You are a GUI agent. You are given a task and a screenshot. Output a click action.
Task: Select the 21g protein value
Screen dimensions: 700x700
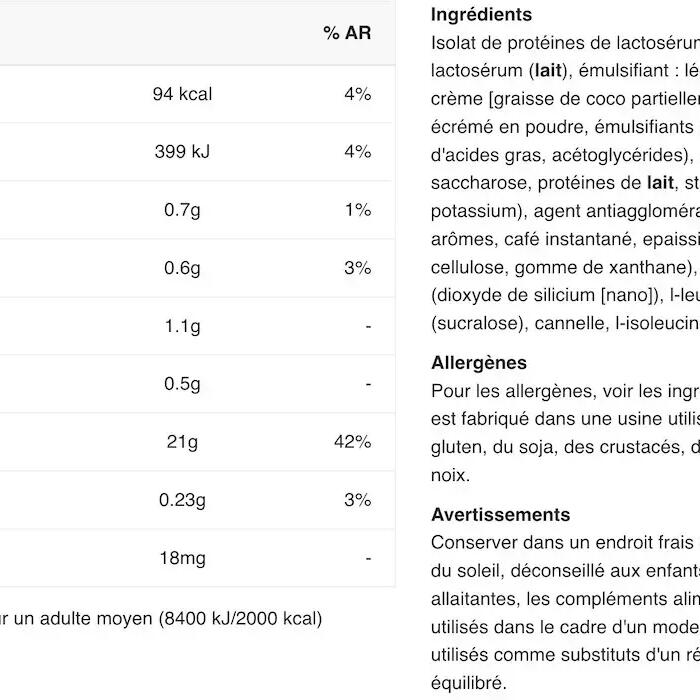coord(182,442)
